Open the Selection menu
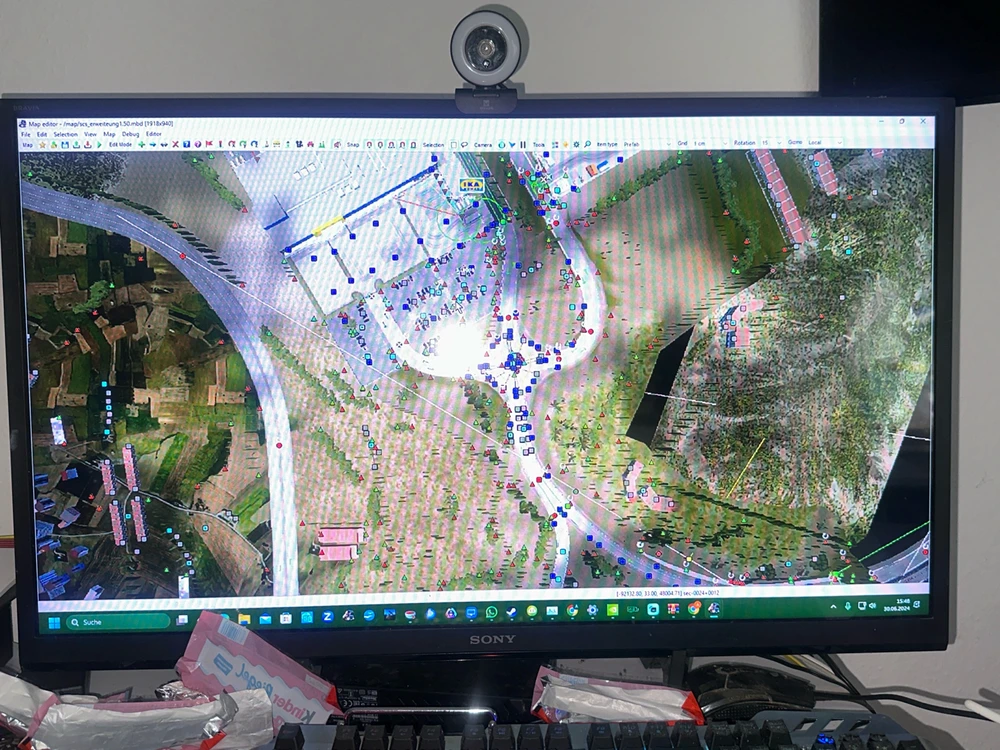Screen dimensions: 1000x750 pos(65,134)
